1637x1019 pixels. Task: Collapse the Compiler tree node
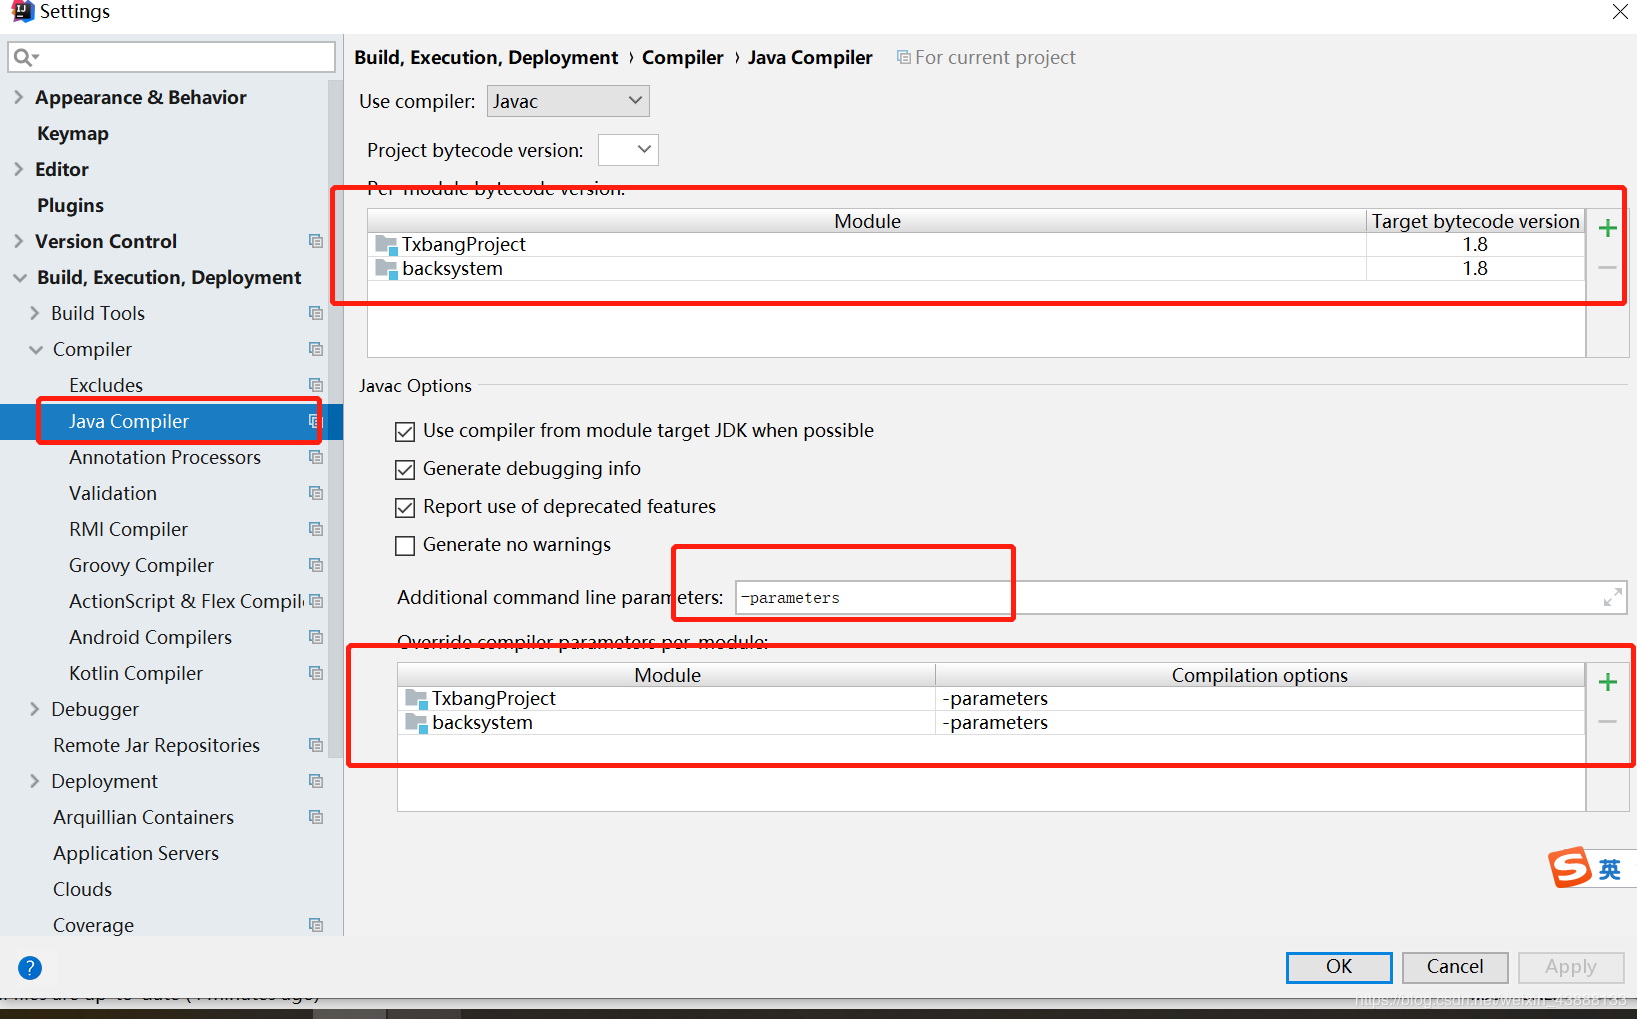tap(36, 349)
